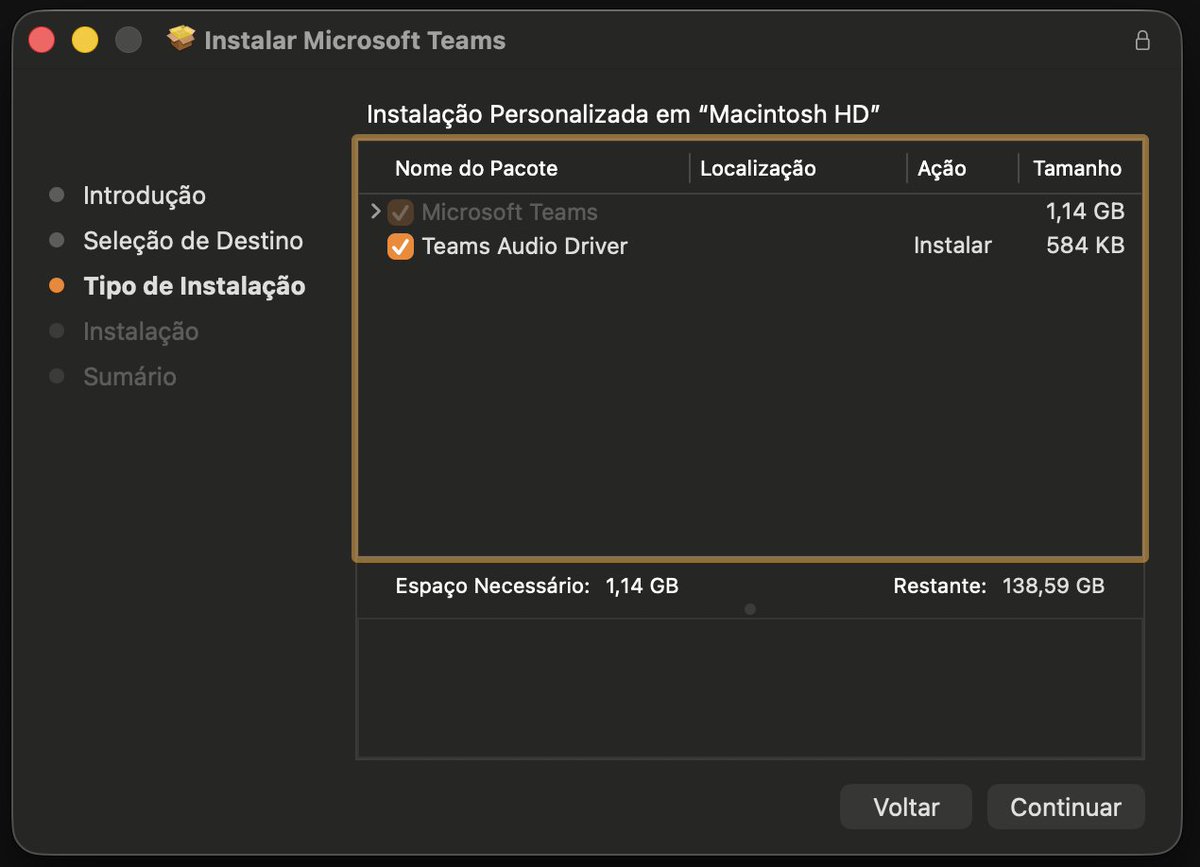Click the Continuar button

[1066, 807]
